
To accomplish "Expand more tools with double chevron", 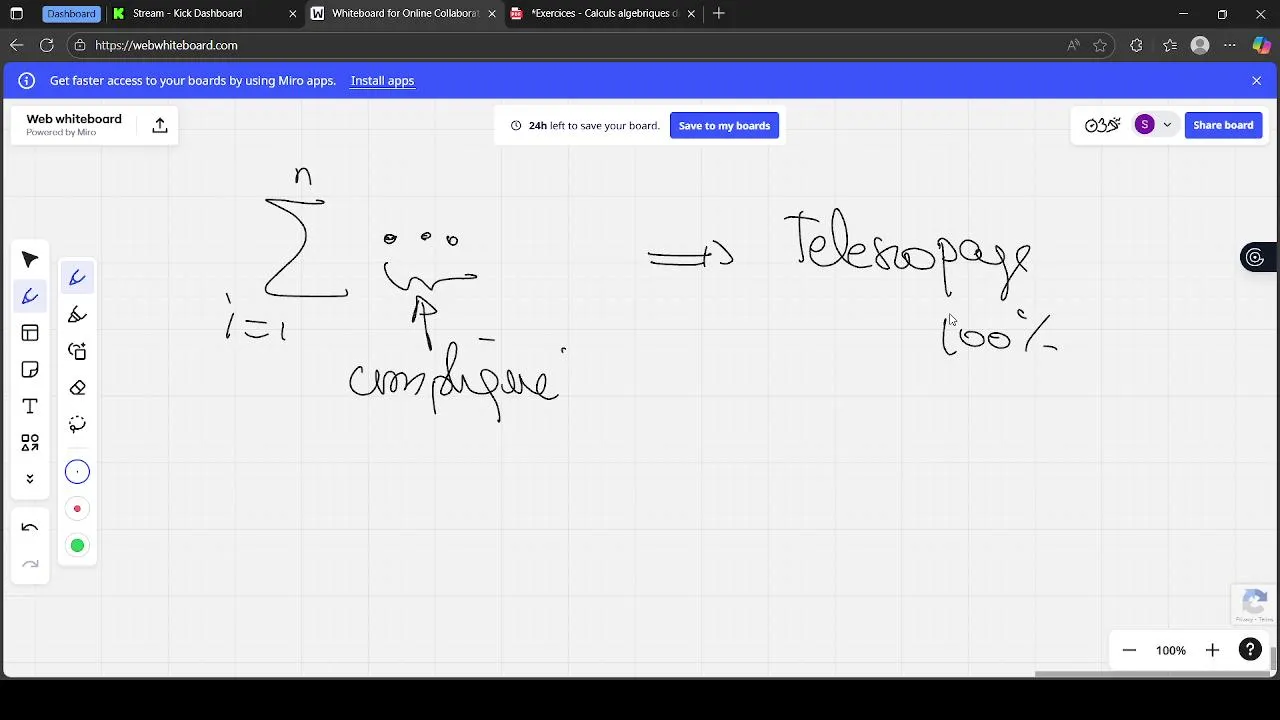I will [x=30, y=479].
